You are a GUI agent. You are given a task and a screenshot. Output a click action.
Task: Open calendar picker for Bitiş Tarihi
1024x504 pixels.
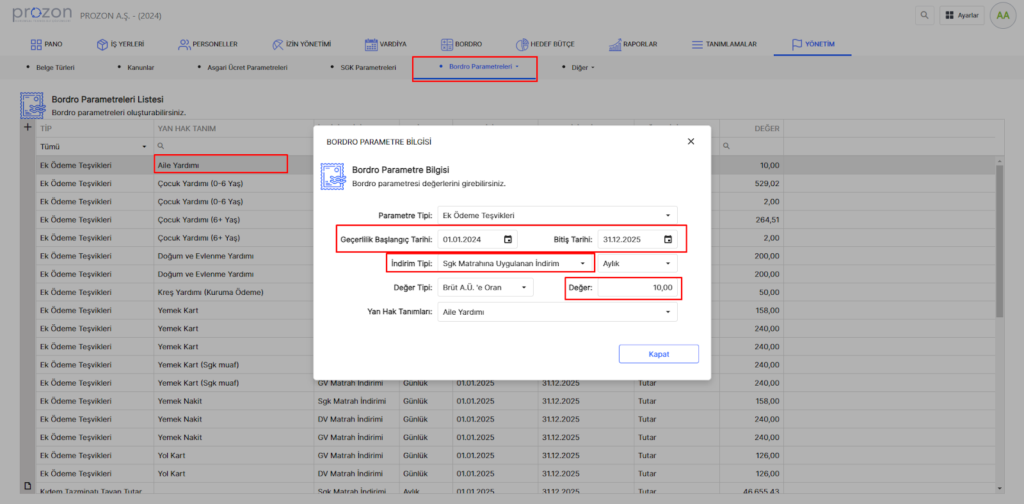pyautogui.click(x=668, y=240)
